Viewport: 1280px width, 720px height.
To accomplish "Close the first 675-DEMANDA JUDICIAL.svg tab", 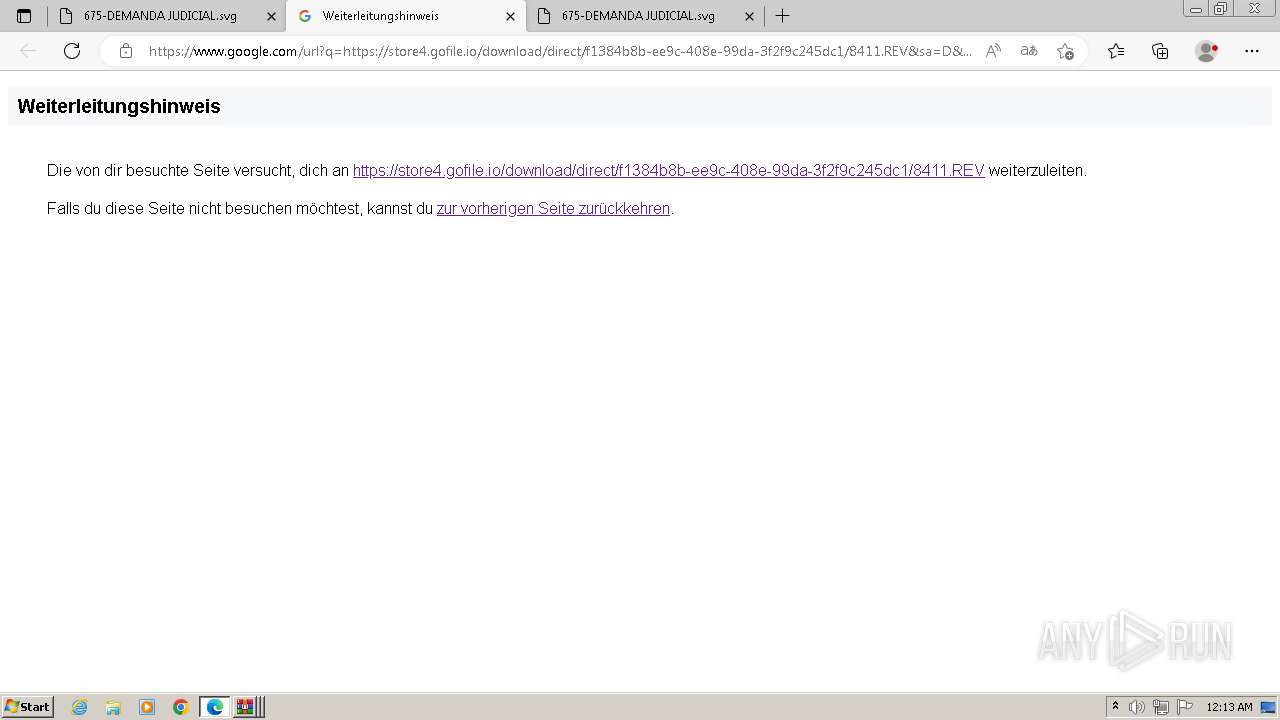I will [271, 16].
